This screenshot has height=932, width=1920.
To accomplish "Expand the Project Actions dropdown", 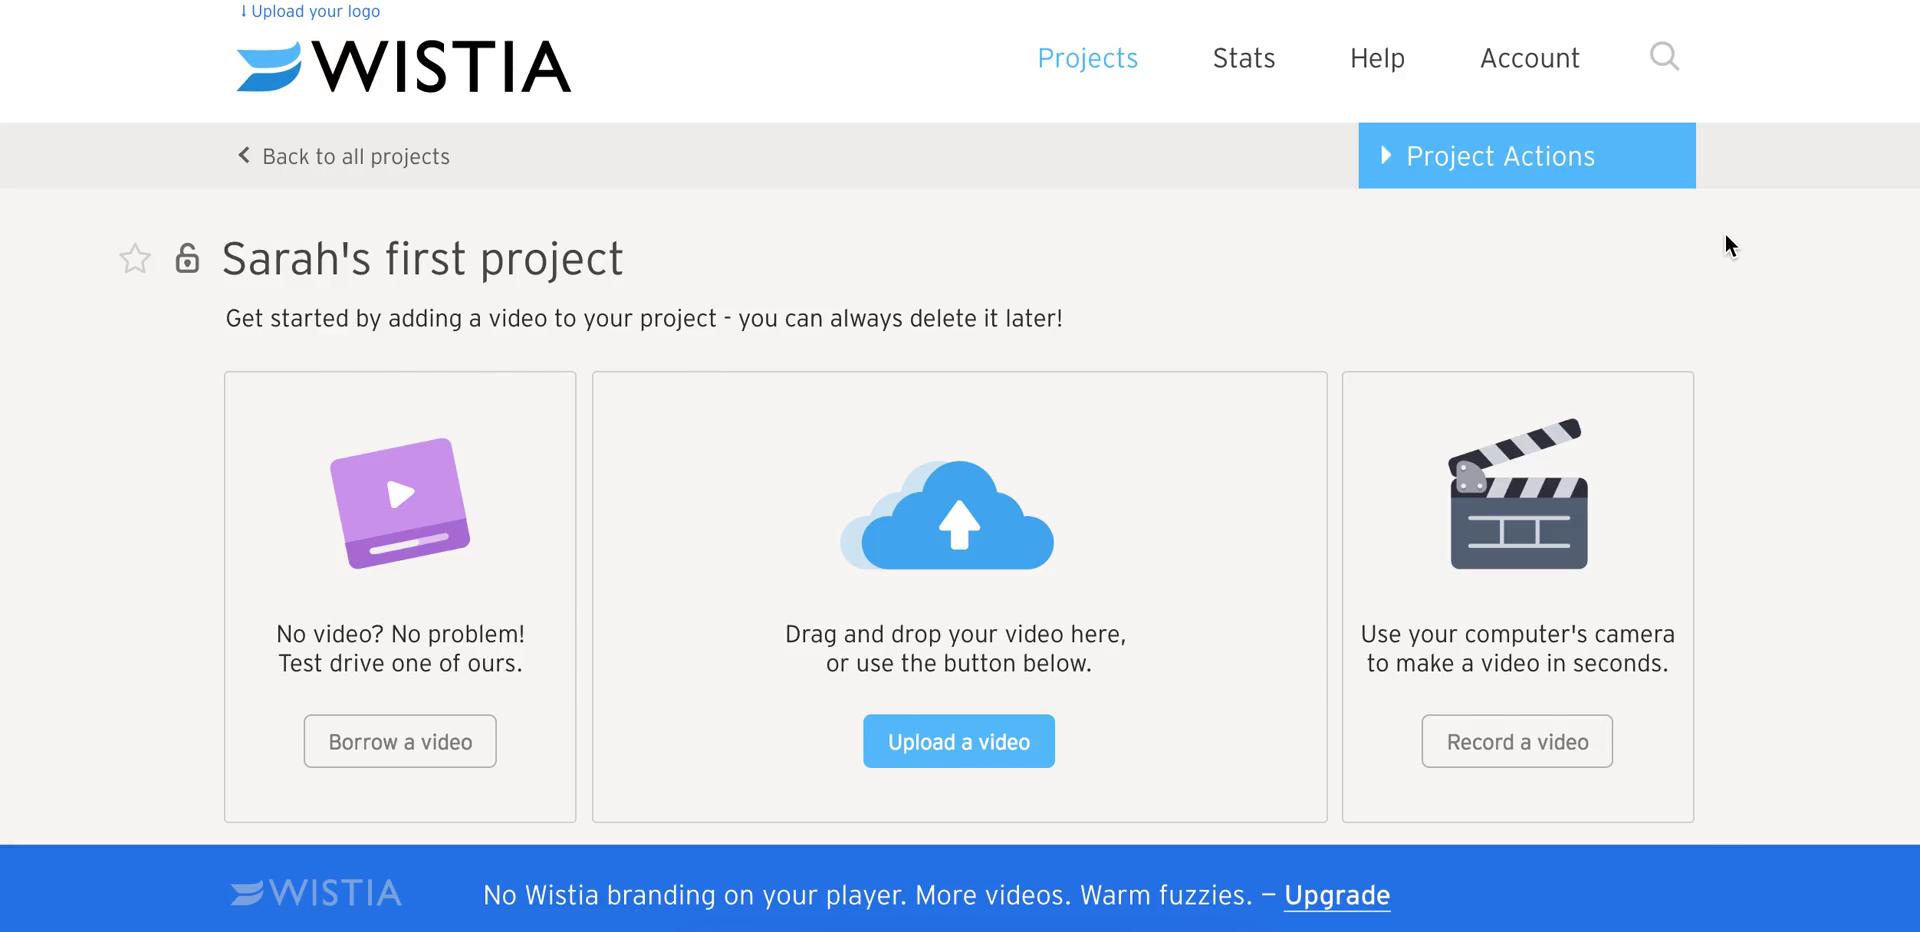I will [x=1526, y=156].
